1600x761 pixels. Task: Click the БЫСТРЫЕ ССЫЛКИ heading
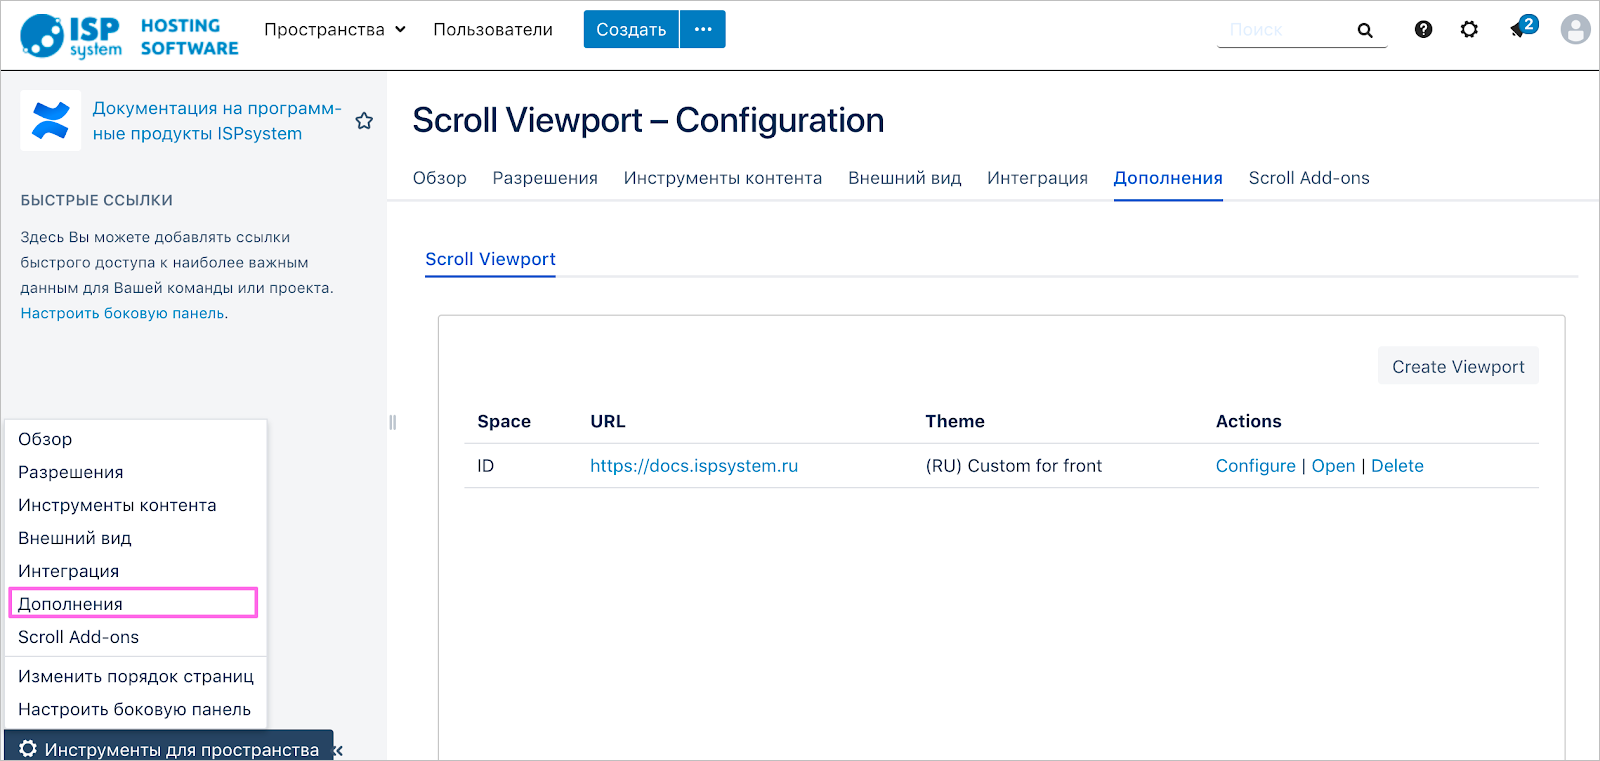point(97,200)
